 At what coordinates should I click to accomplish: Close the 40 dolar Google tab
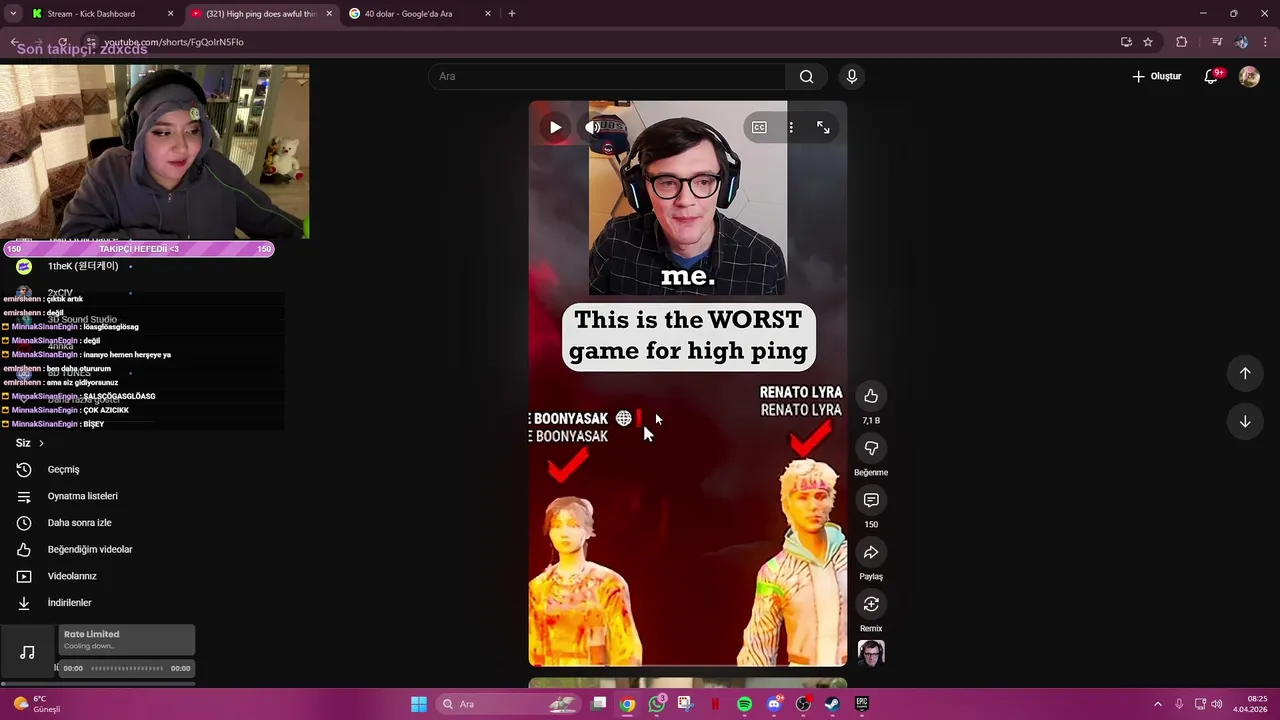coord(488,14)
